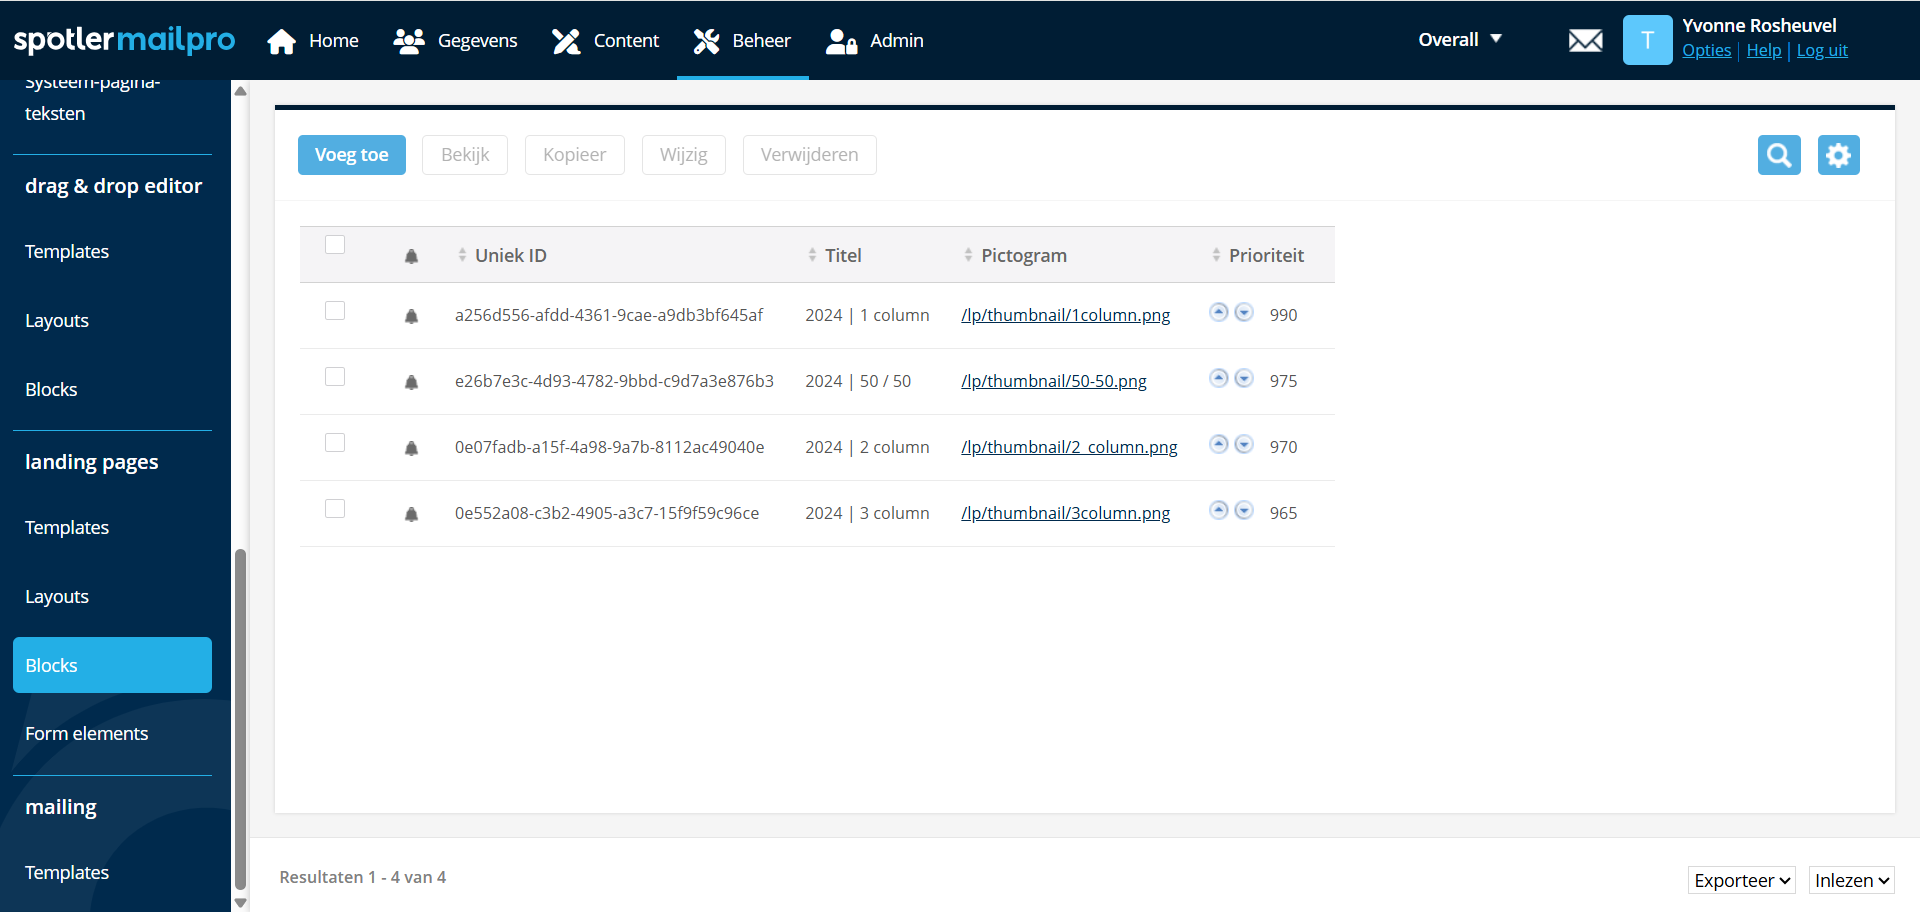
Task: Open table settings gear icon
Action: 1838,155
